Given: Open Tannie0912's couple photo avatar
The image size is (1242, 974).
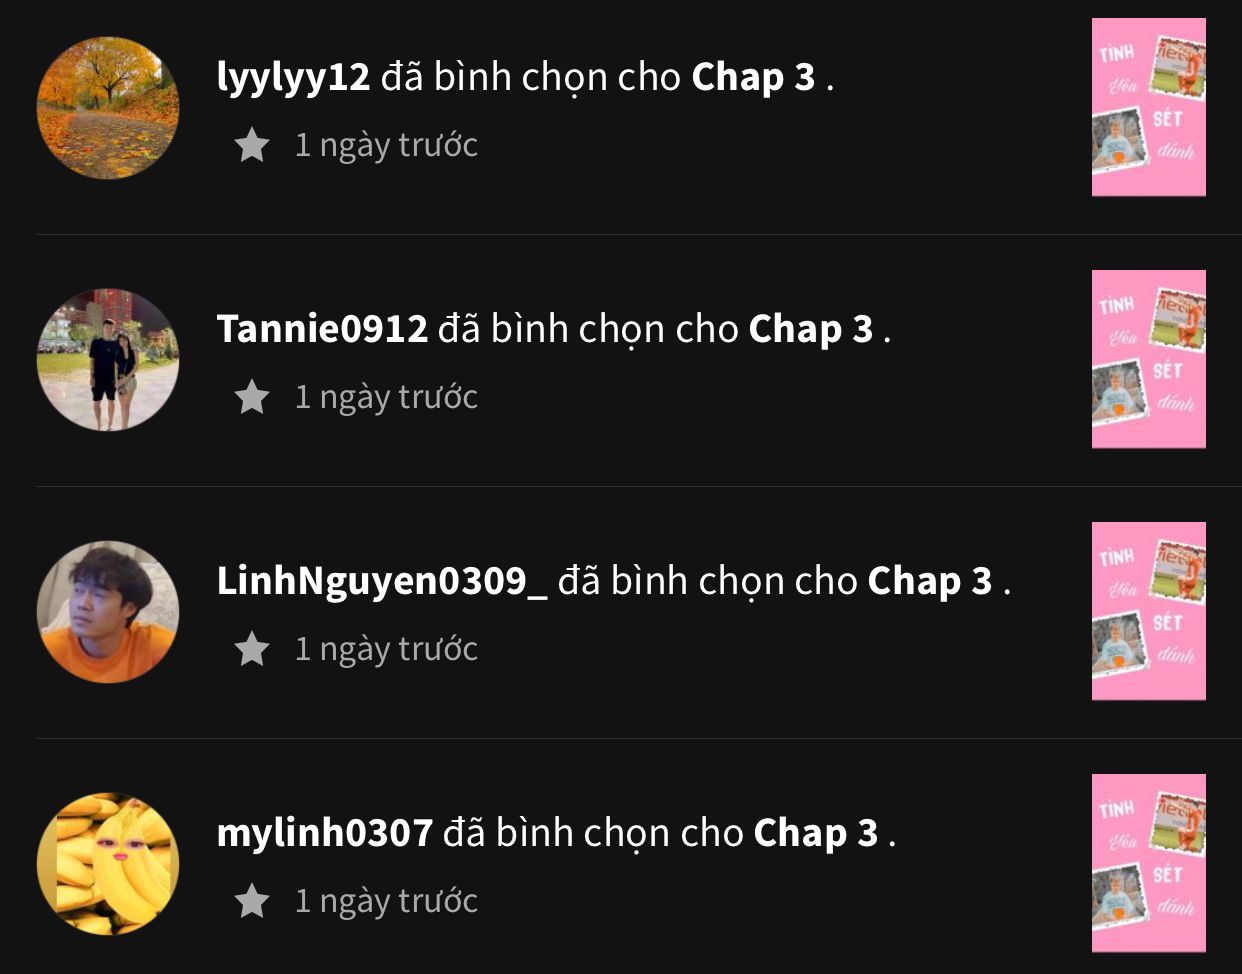Looking at the screenshot, I should (108, 360).
